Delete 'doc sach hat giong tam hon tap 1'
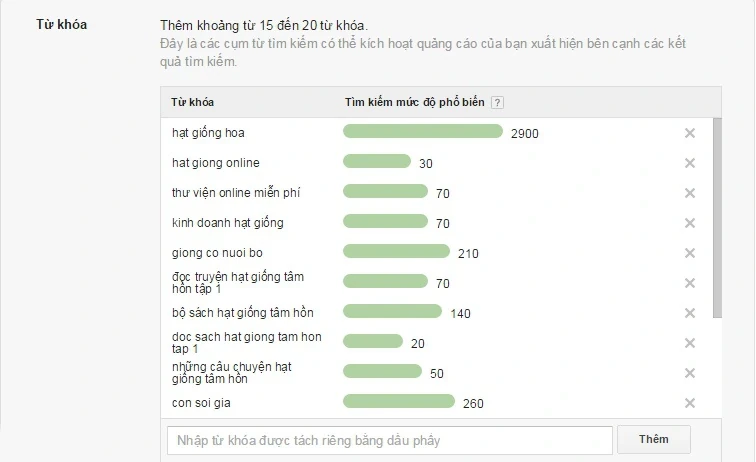This screenshot has width=756, height=462. pyautogui.click(x=689, y=343)
